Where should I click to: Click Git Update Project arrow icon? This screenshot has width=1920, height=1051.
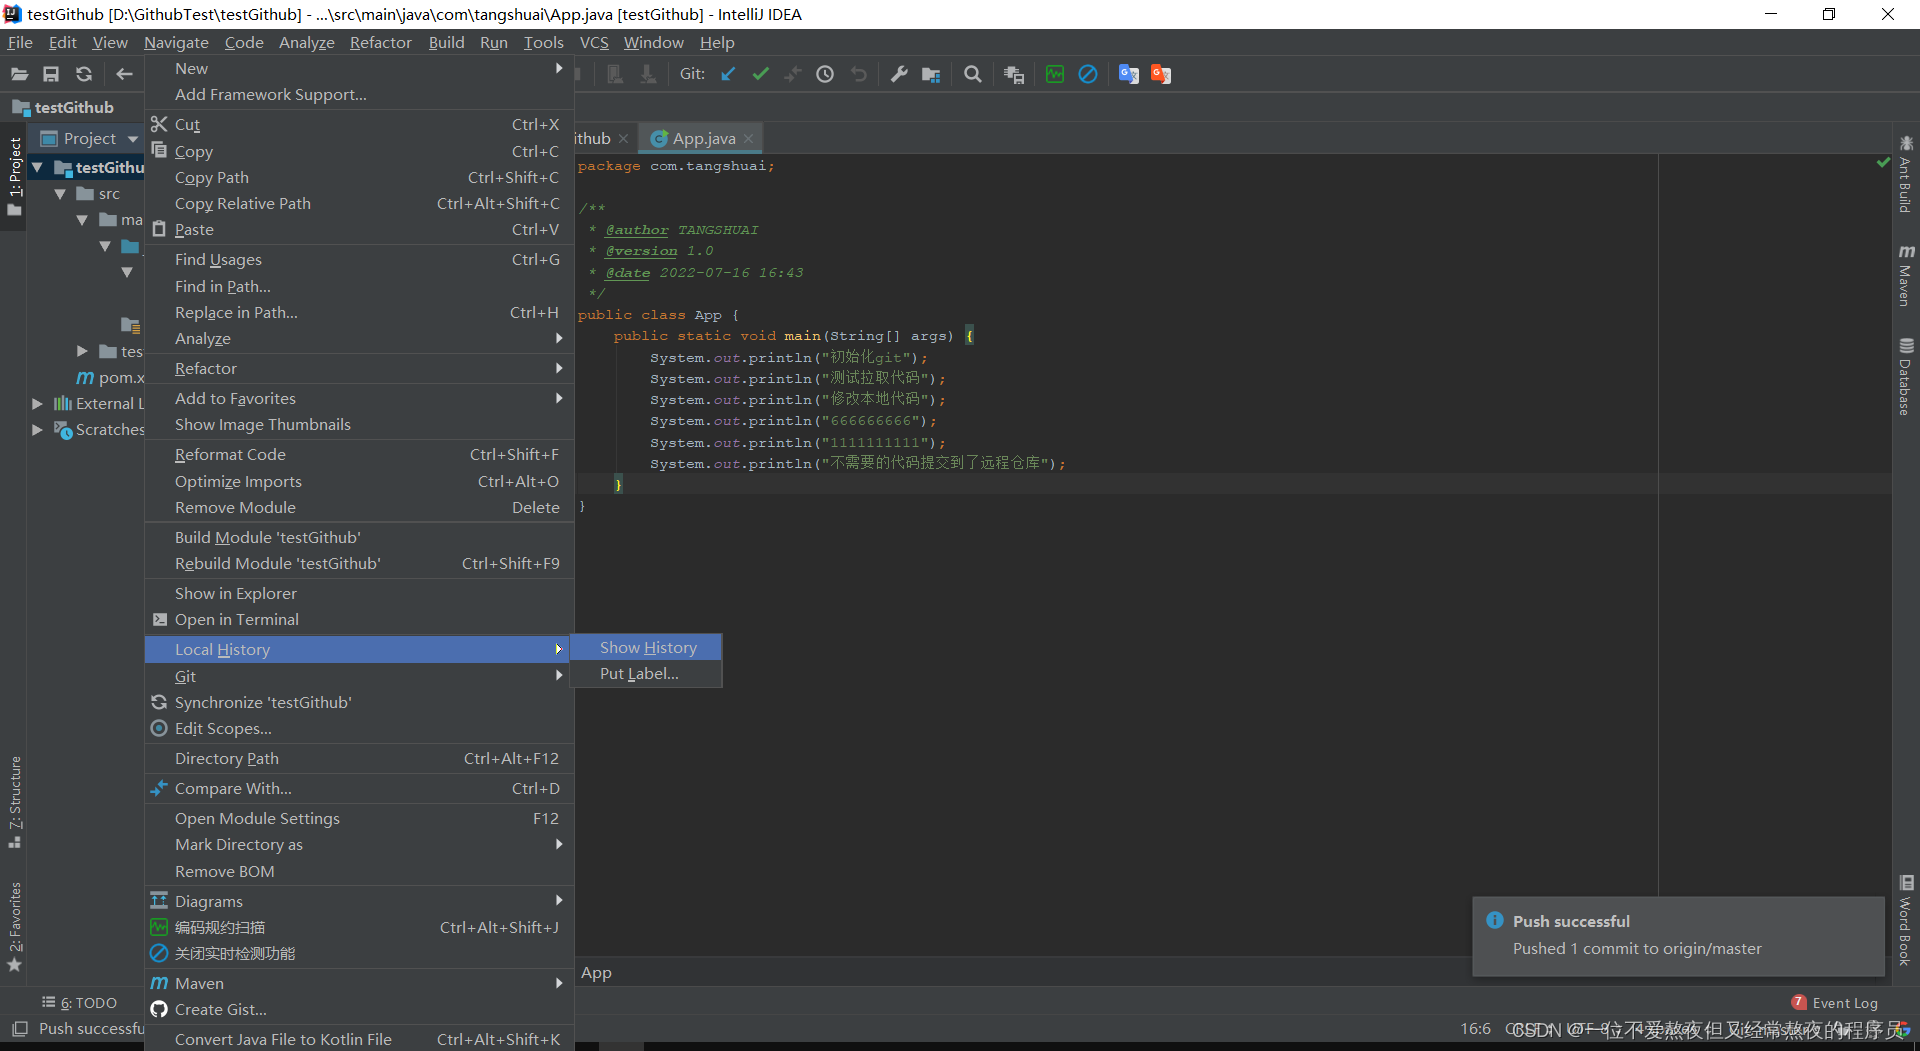(728, 74)
